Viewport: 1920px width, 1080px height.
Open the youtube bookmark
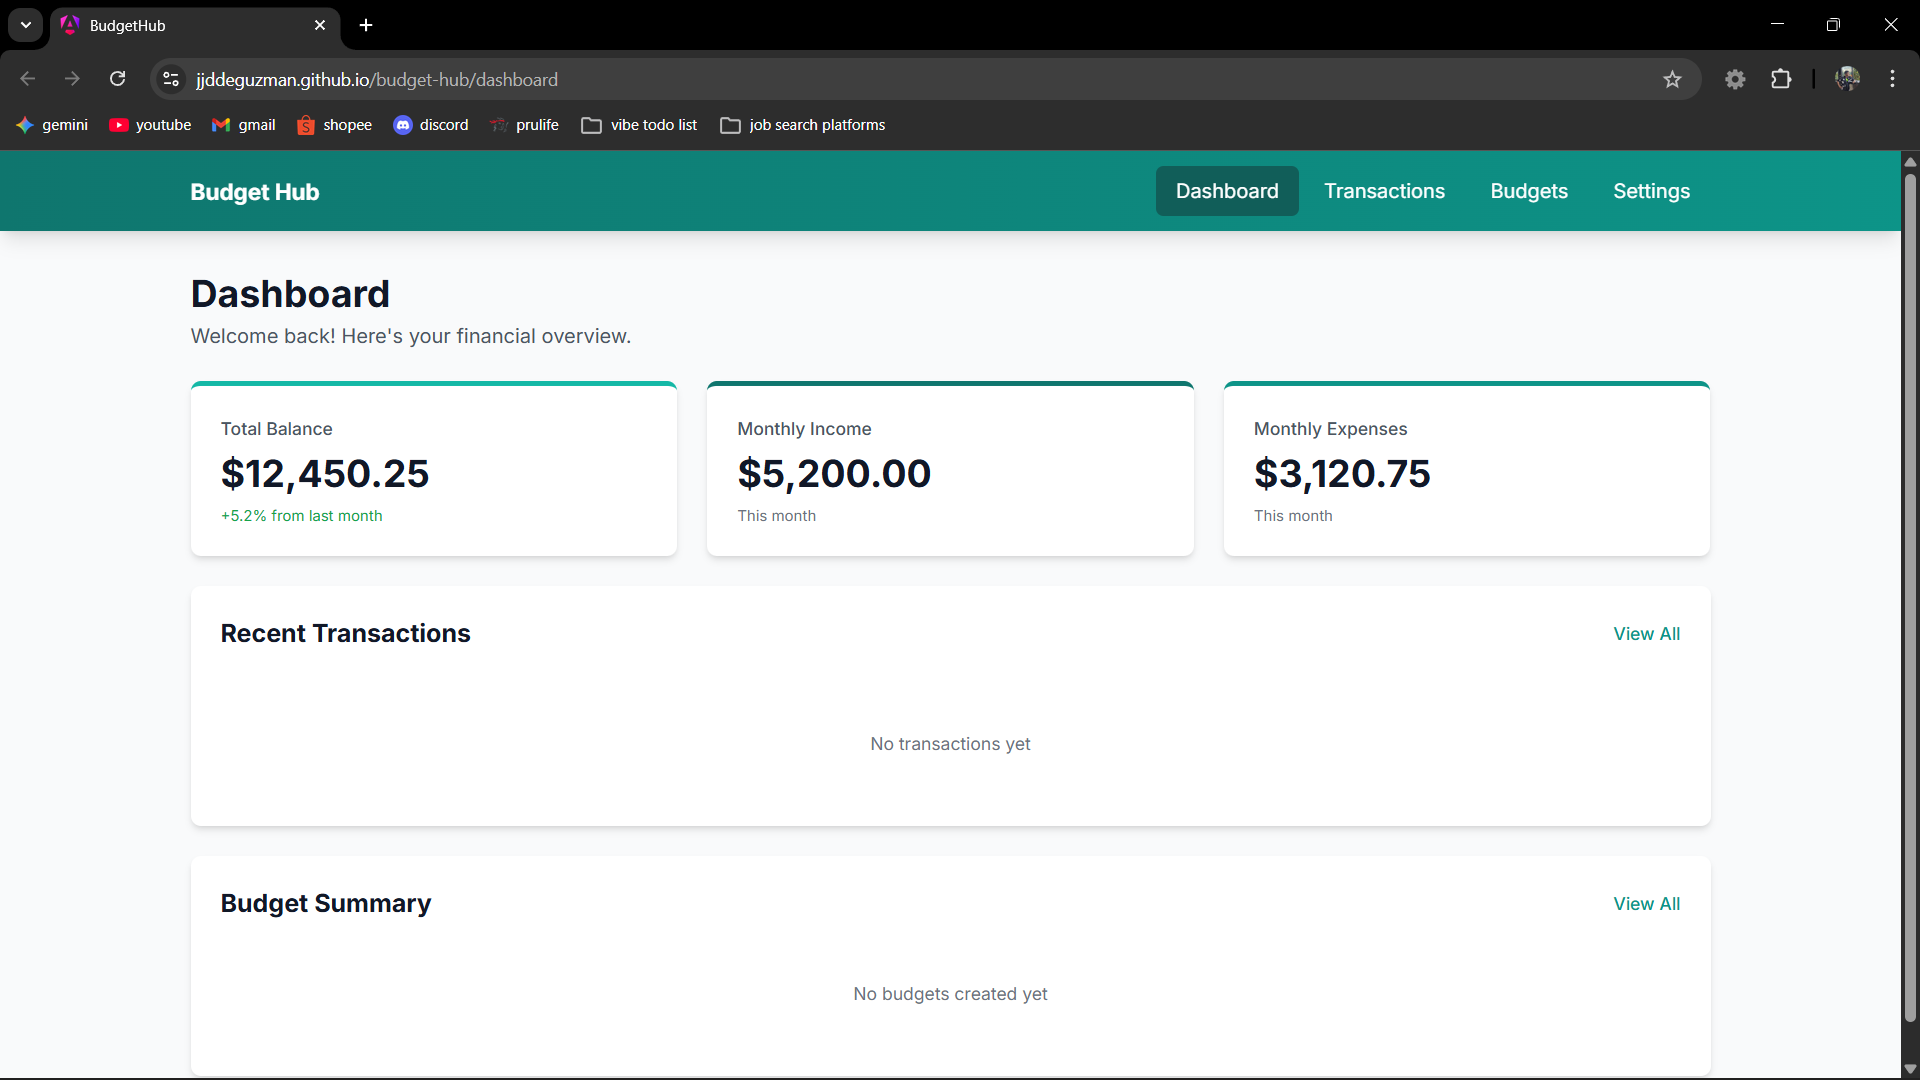click(x=150, y=125)
